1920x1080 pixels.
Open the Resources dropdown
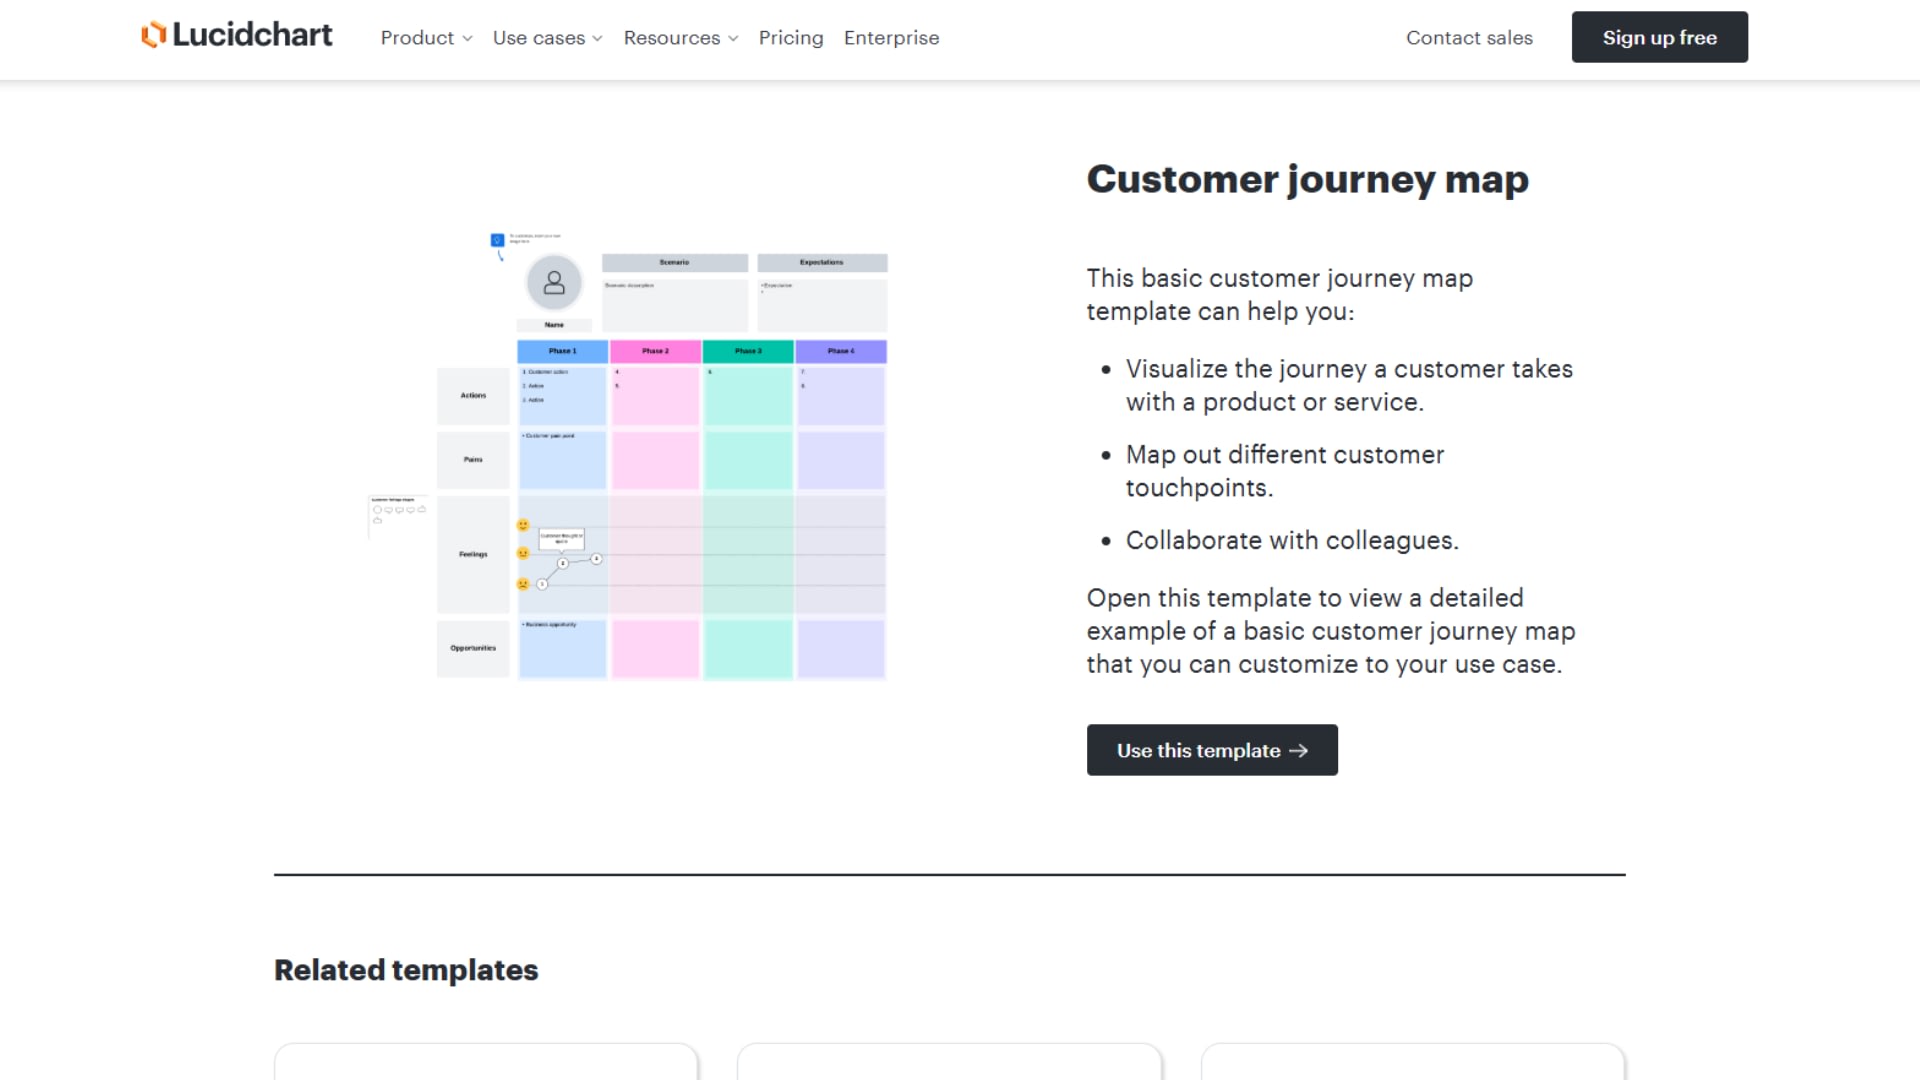pyautogui.click(x=680, y=37)
